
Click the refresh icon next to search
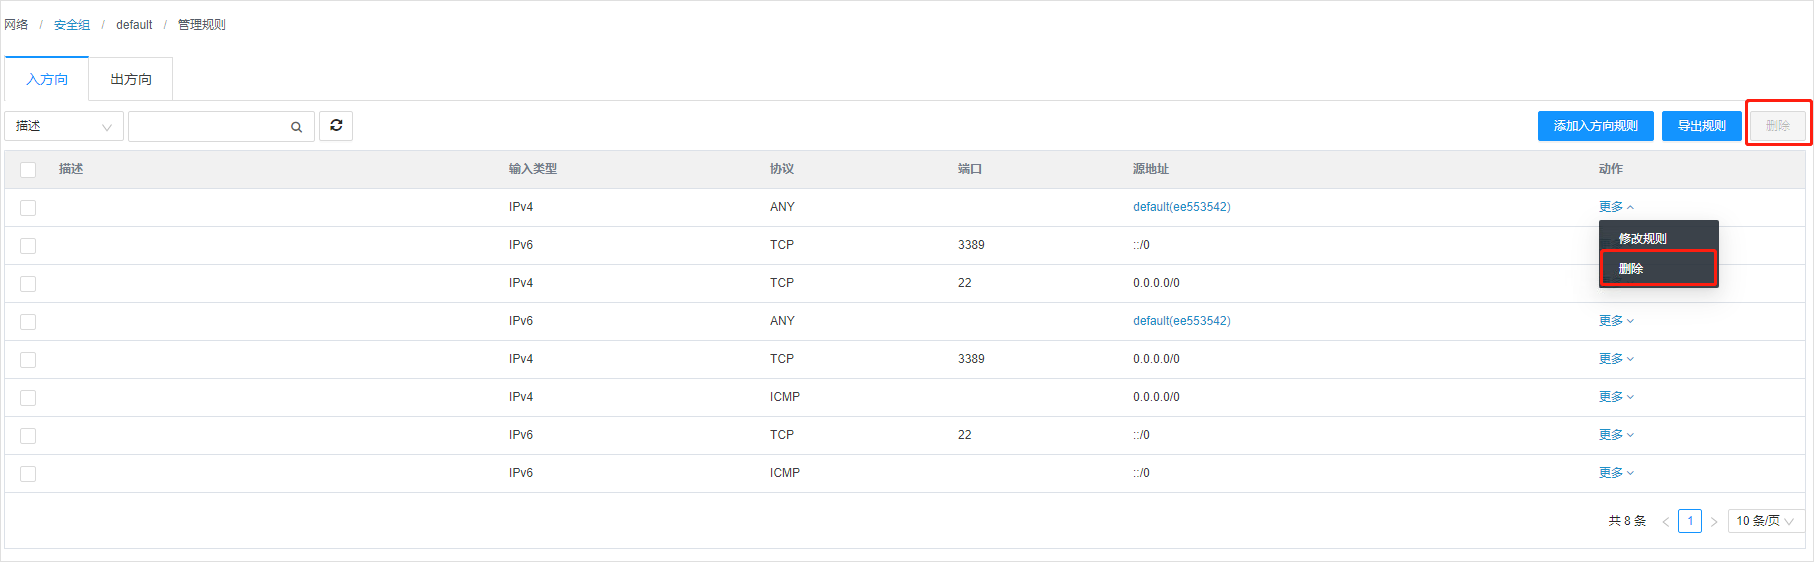(336, 126)
